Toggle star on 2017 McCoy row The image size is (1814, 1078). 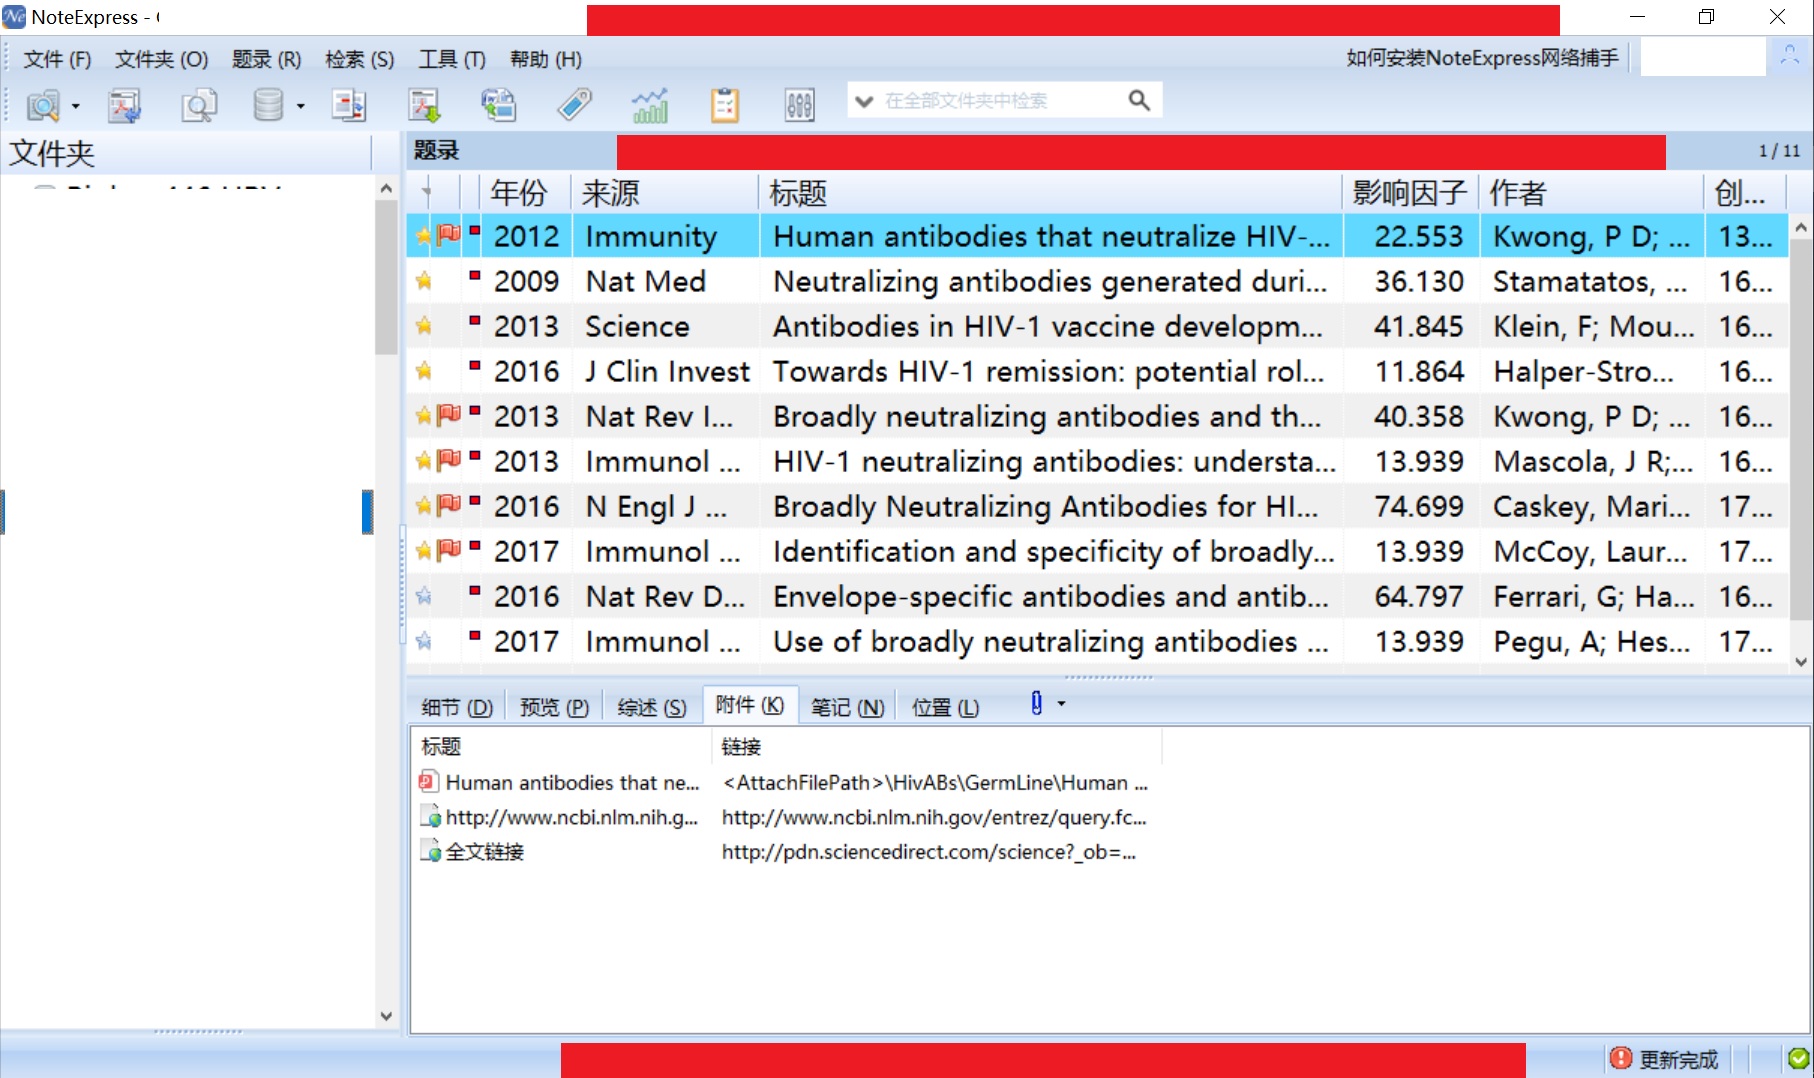tap(424, 551)
